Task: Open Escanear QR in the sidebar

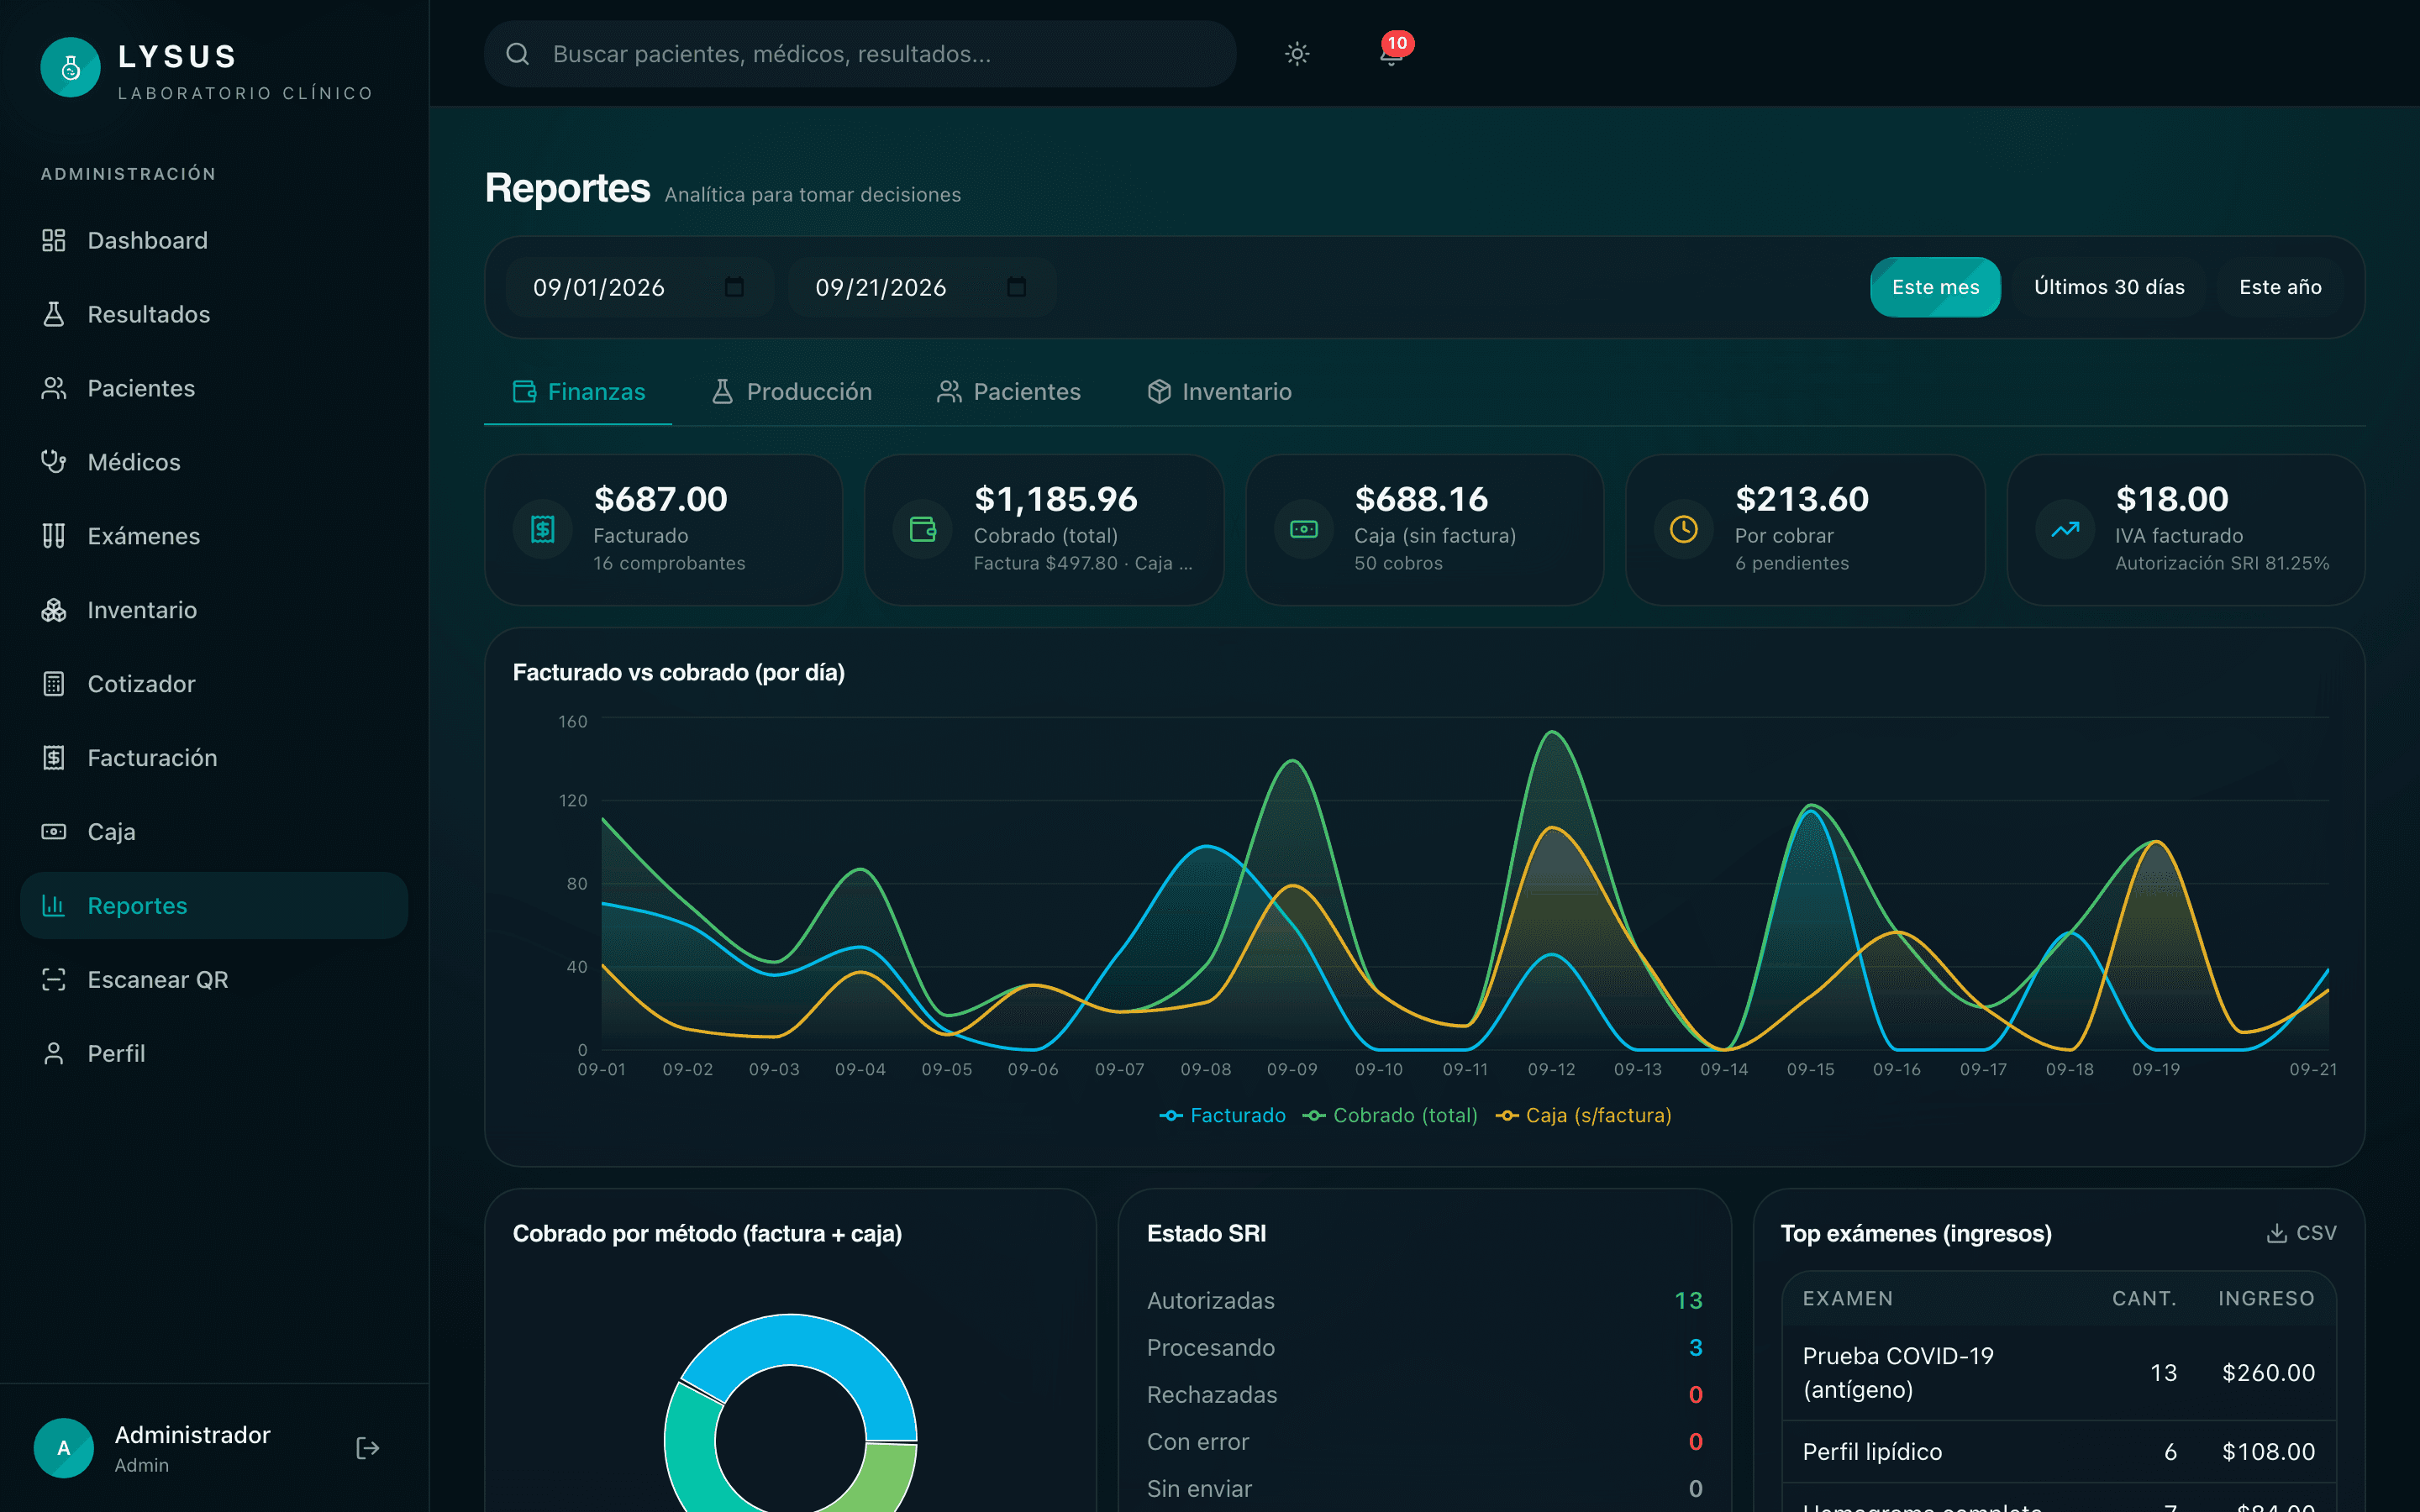Action: tap(214, 980)
